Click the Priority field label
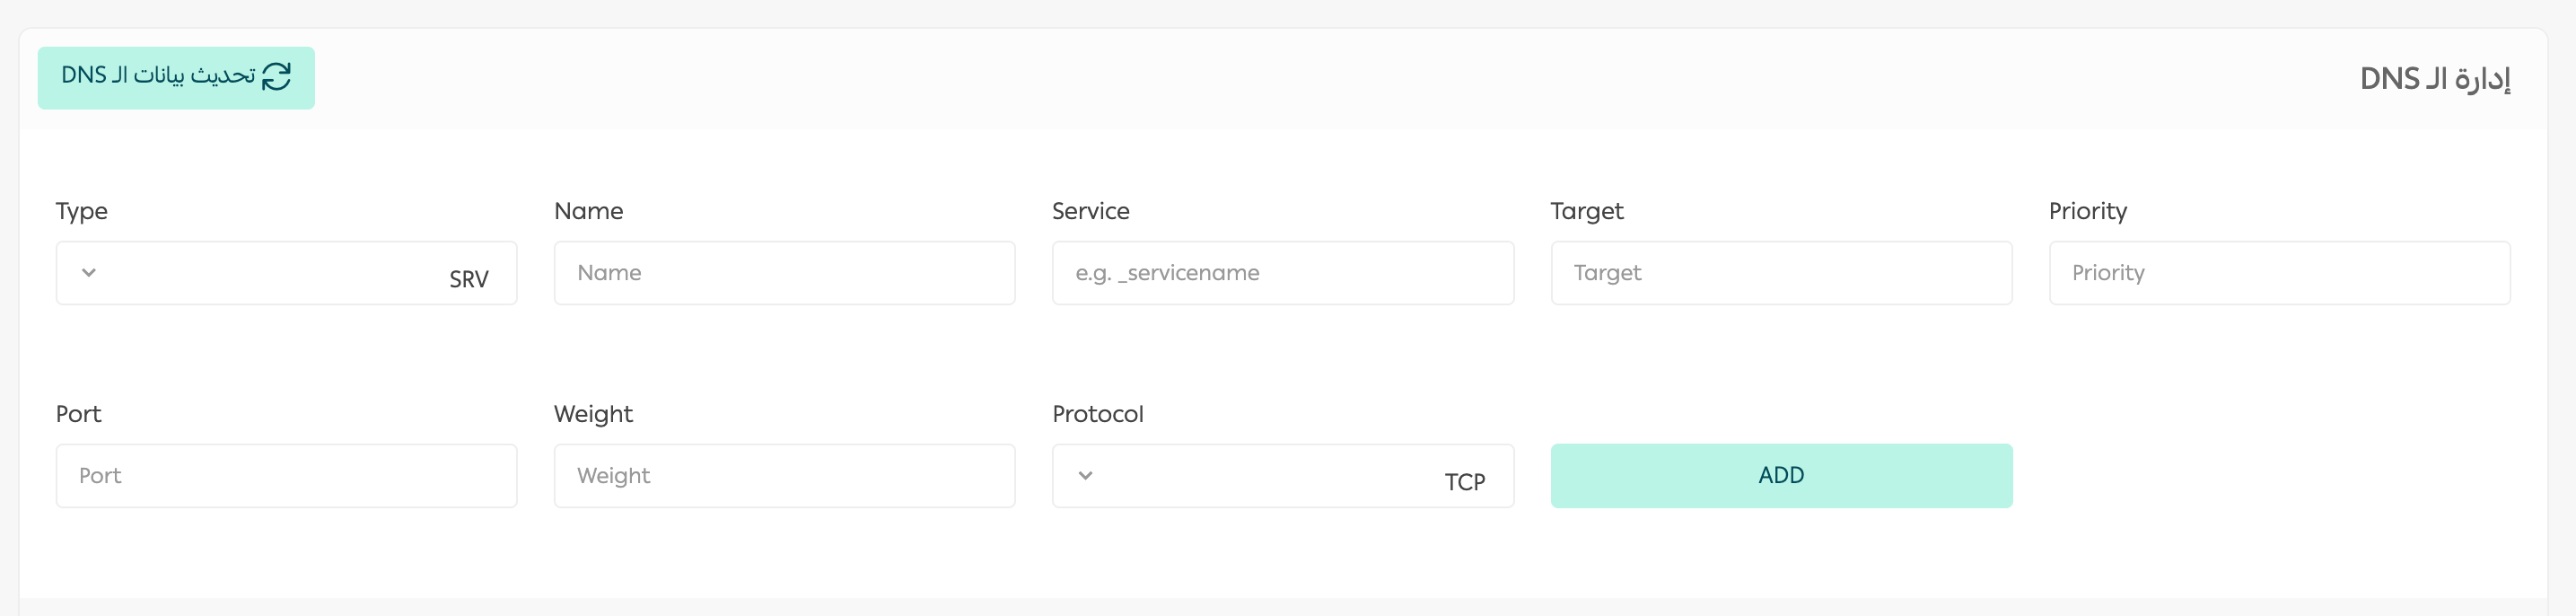Screen dimensions: 2576x616 point(2087,211)
